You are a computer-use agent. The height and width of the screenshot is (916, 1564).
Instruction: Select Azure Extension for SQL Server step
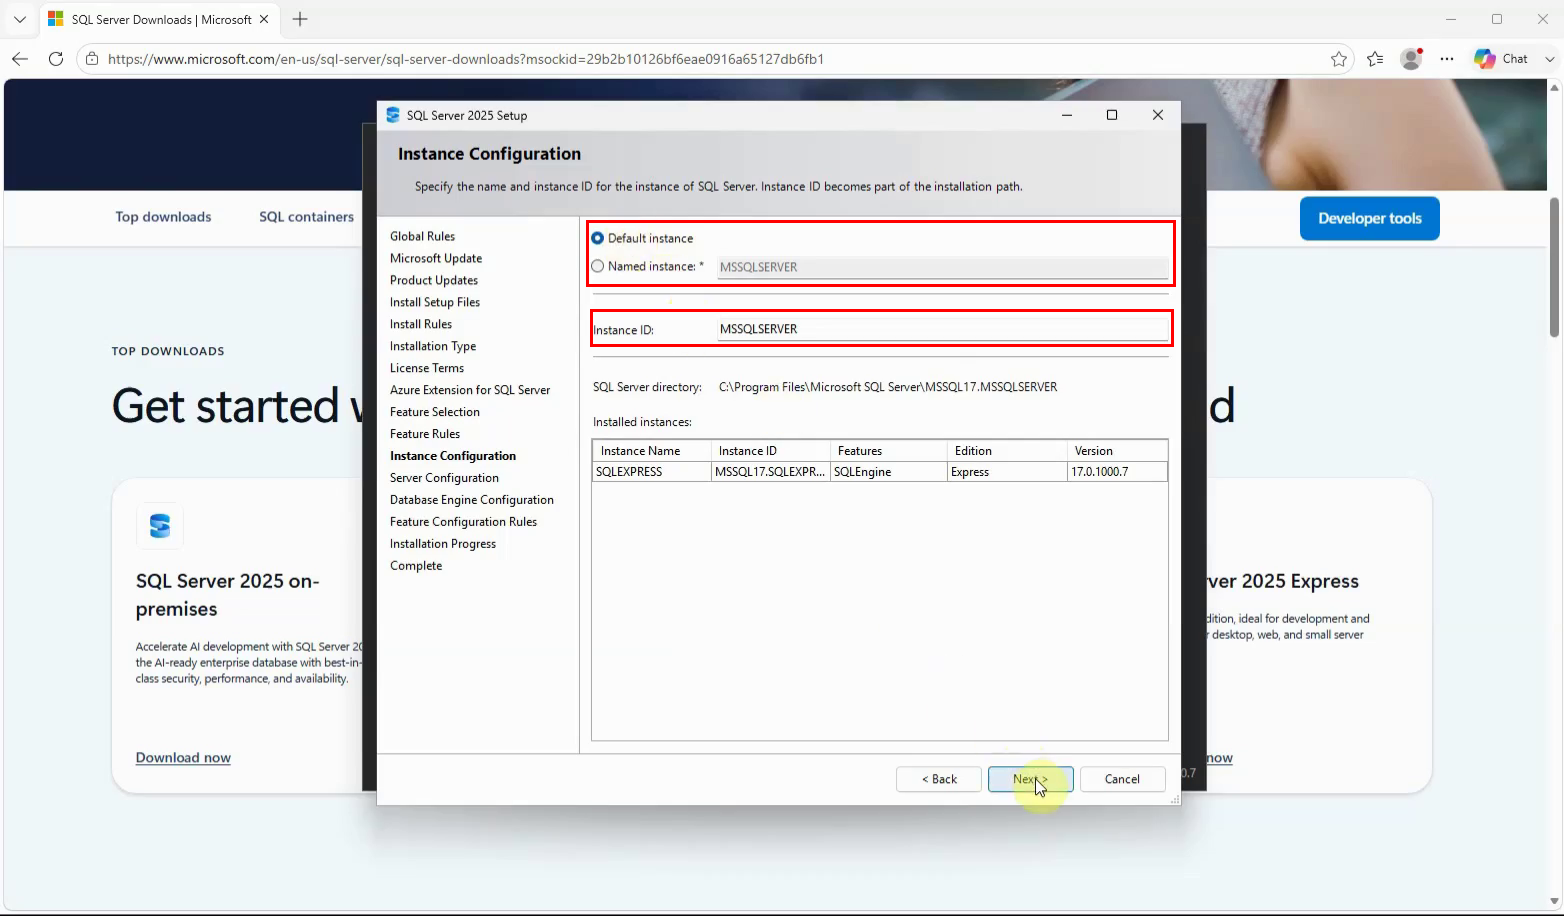470,390
